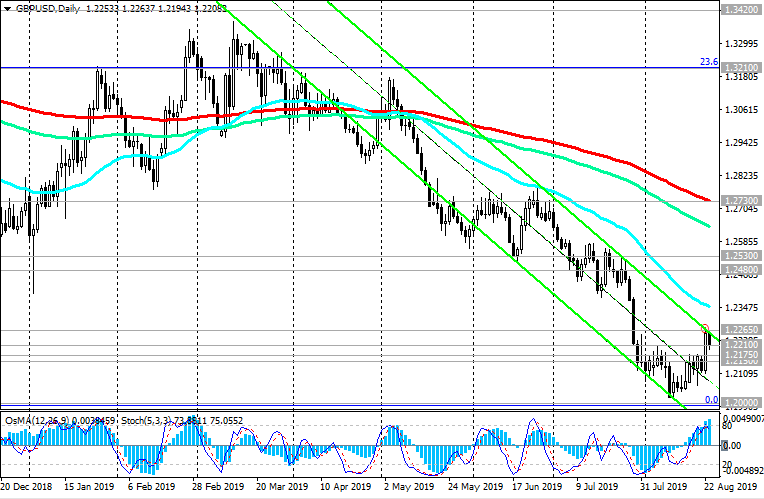
Task: Click the 1.2000 price level label
Action: pos(741,402)
